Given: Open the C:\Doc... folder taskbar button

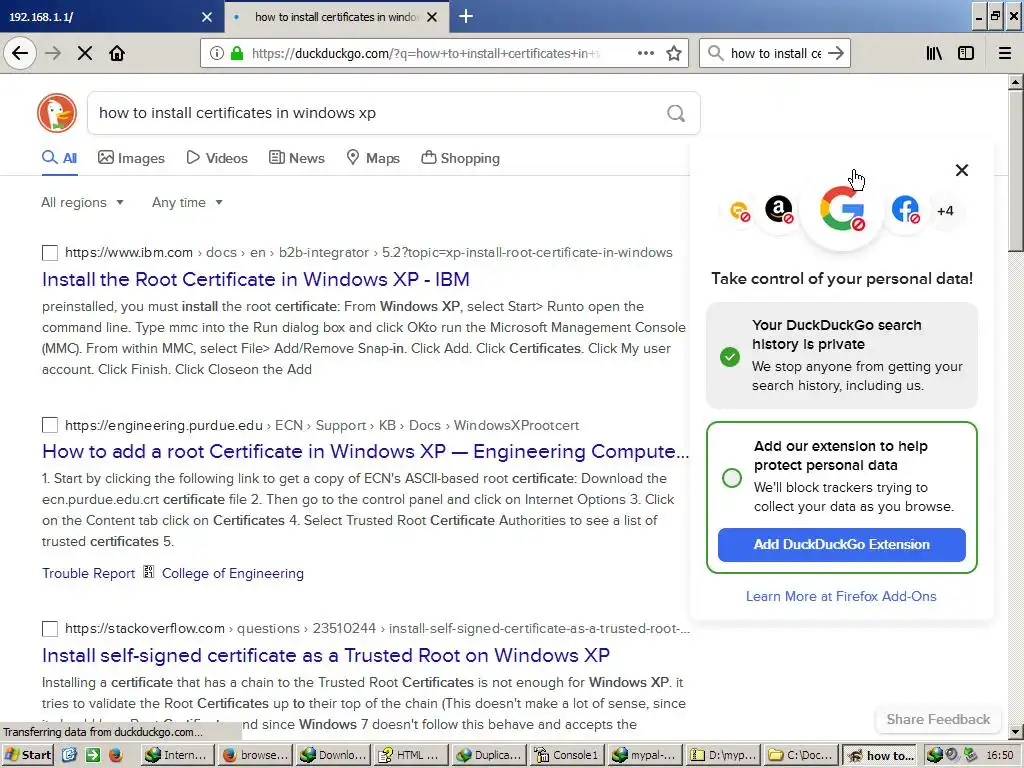Looking at the screenshot, I should 800,755.
